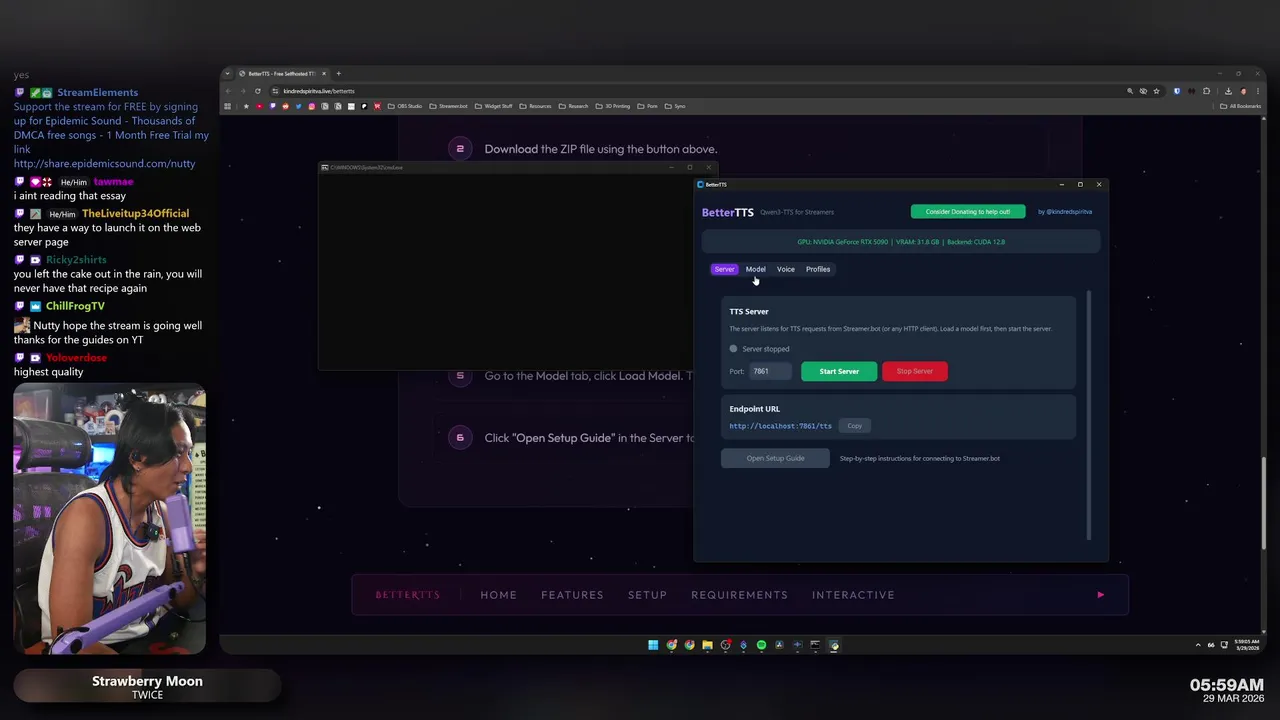The width and height of the screenshot is (1280, 720).
Task: Go to FEATURES in the website nav bar
Action: click(x=572, y=595)
